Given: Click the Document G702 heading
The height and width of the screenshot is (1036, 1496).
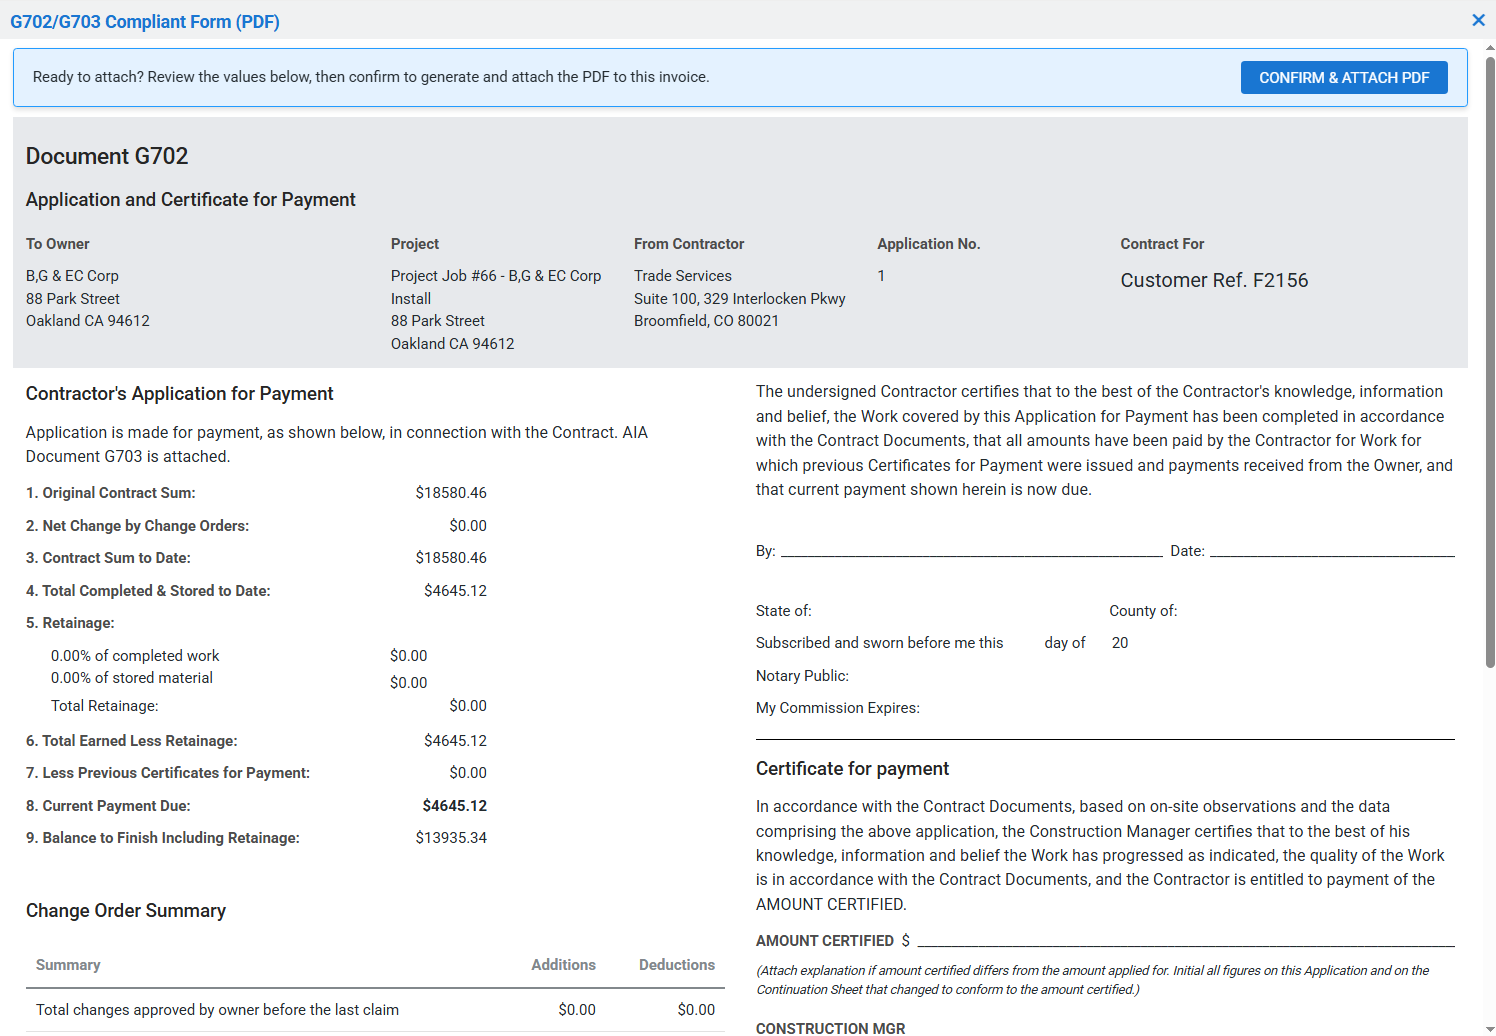Looking at the screenshot, I should [x=107, y=156].
